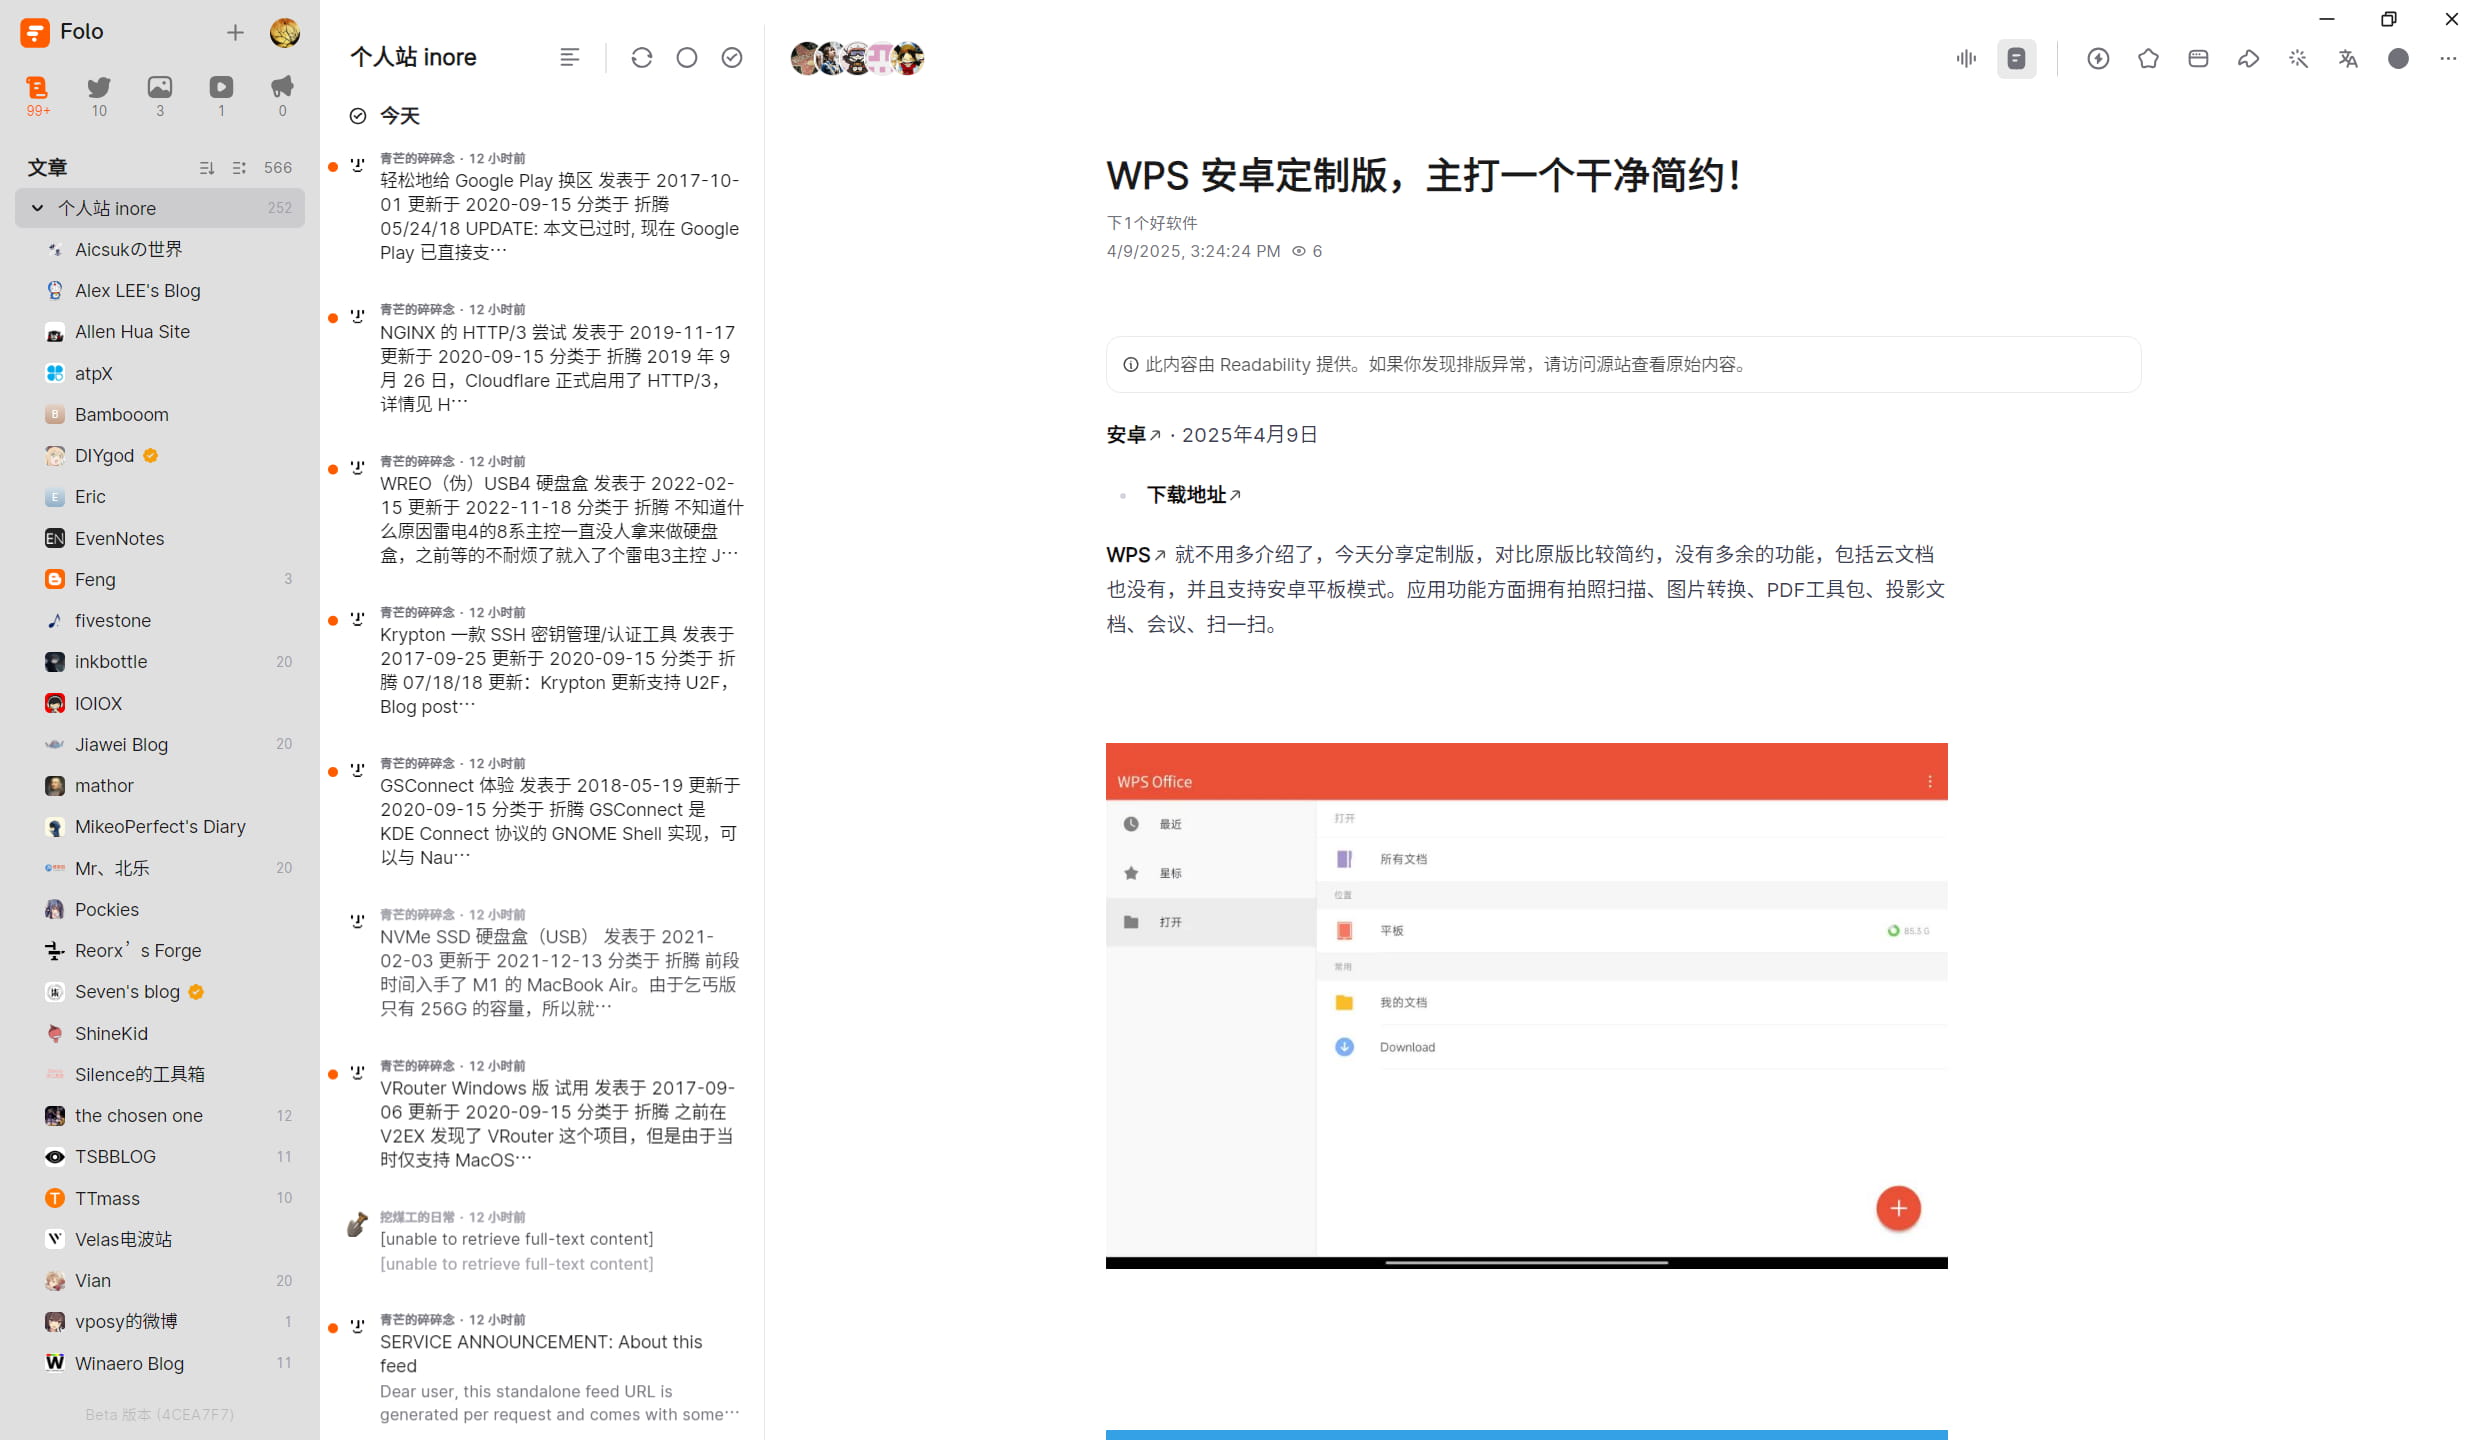This screenshot has width=2482, height=1440.
Task: Open the NVMe SSD 硬盘盒（USB） entry
Action: point(542,962)
